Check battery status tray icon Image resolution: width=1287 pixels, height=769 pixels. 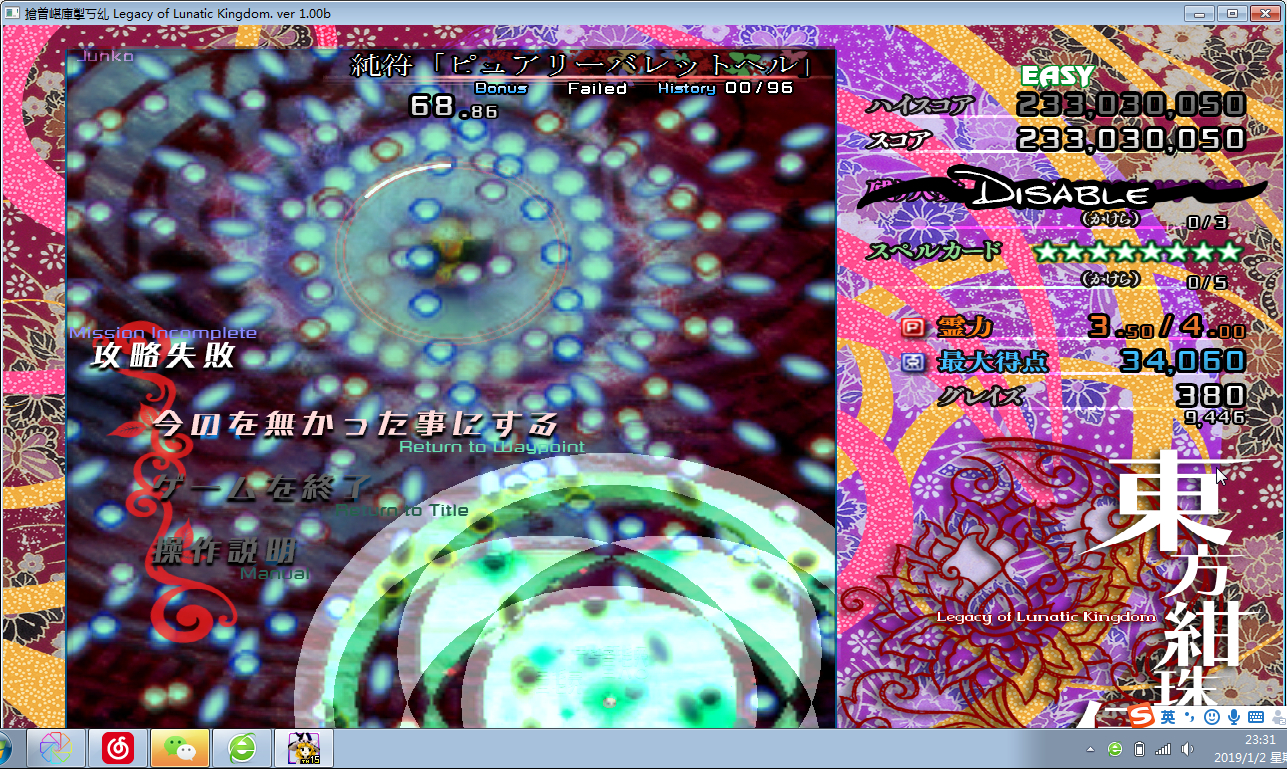[x=1139, y=749]
